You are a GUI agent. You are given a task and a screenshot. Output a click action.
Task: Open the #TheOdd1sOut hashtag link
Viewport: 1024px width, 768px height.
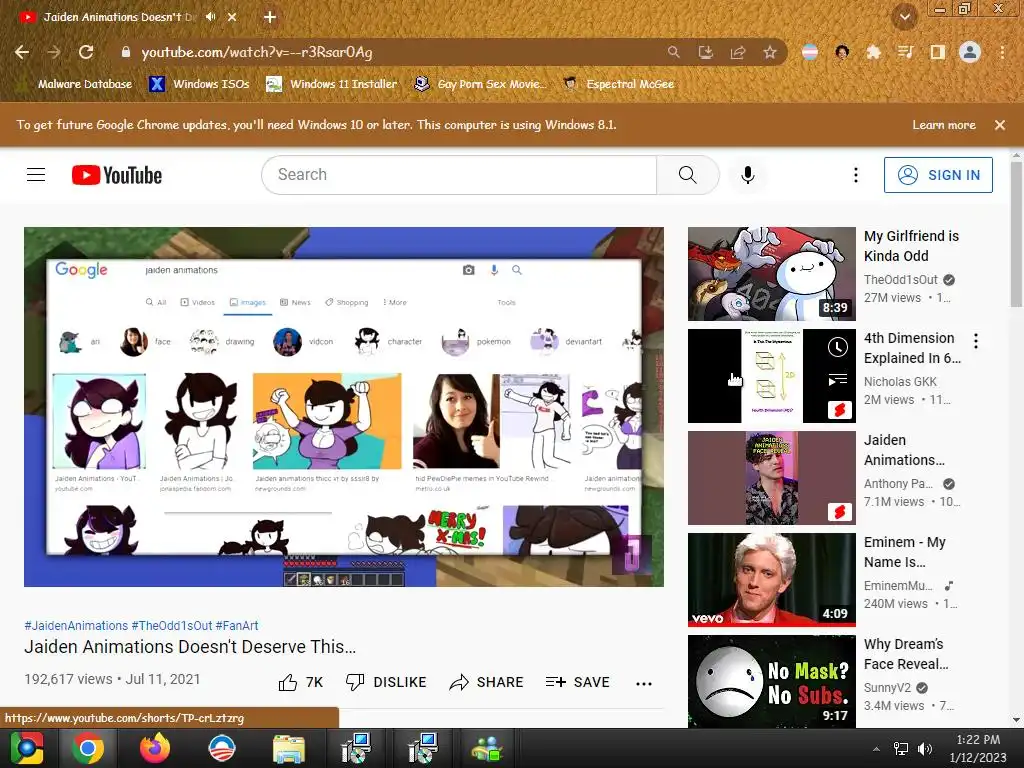pos(172,626)
